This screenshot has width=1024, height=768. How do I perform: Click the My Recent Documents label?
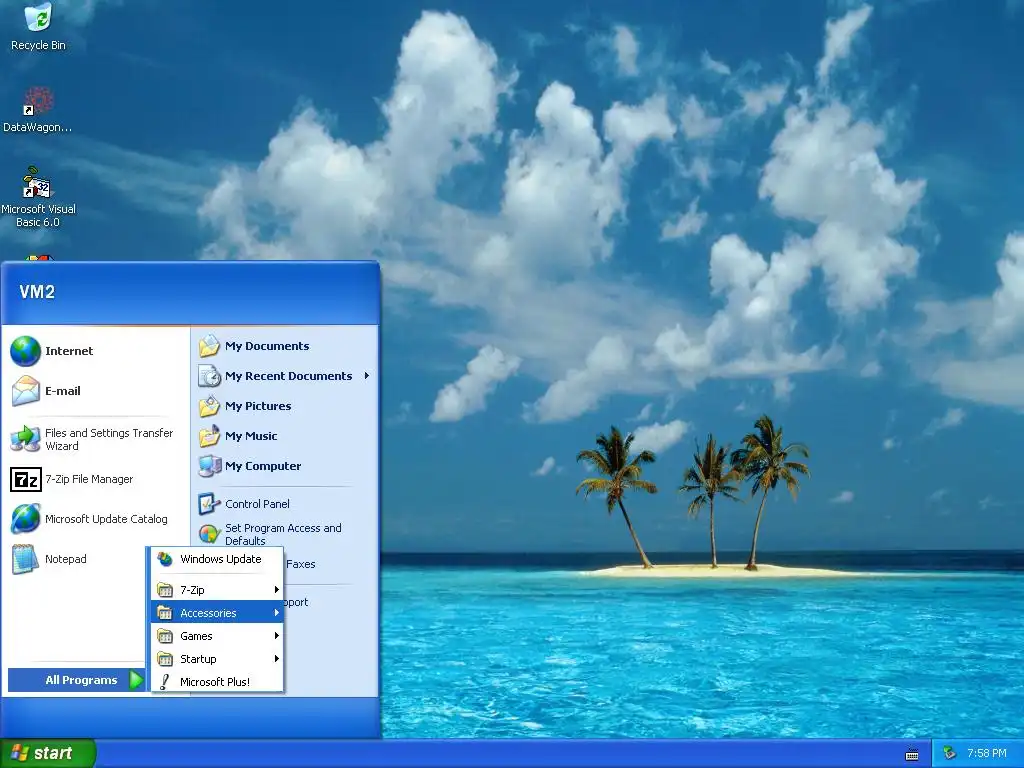point(289,376)
